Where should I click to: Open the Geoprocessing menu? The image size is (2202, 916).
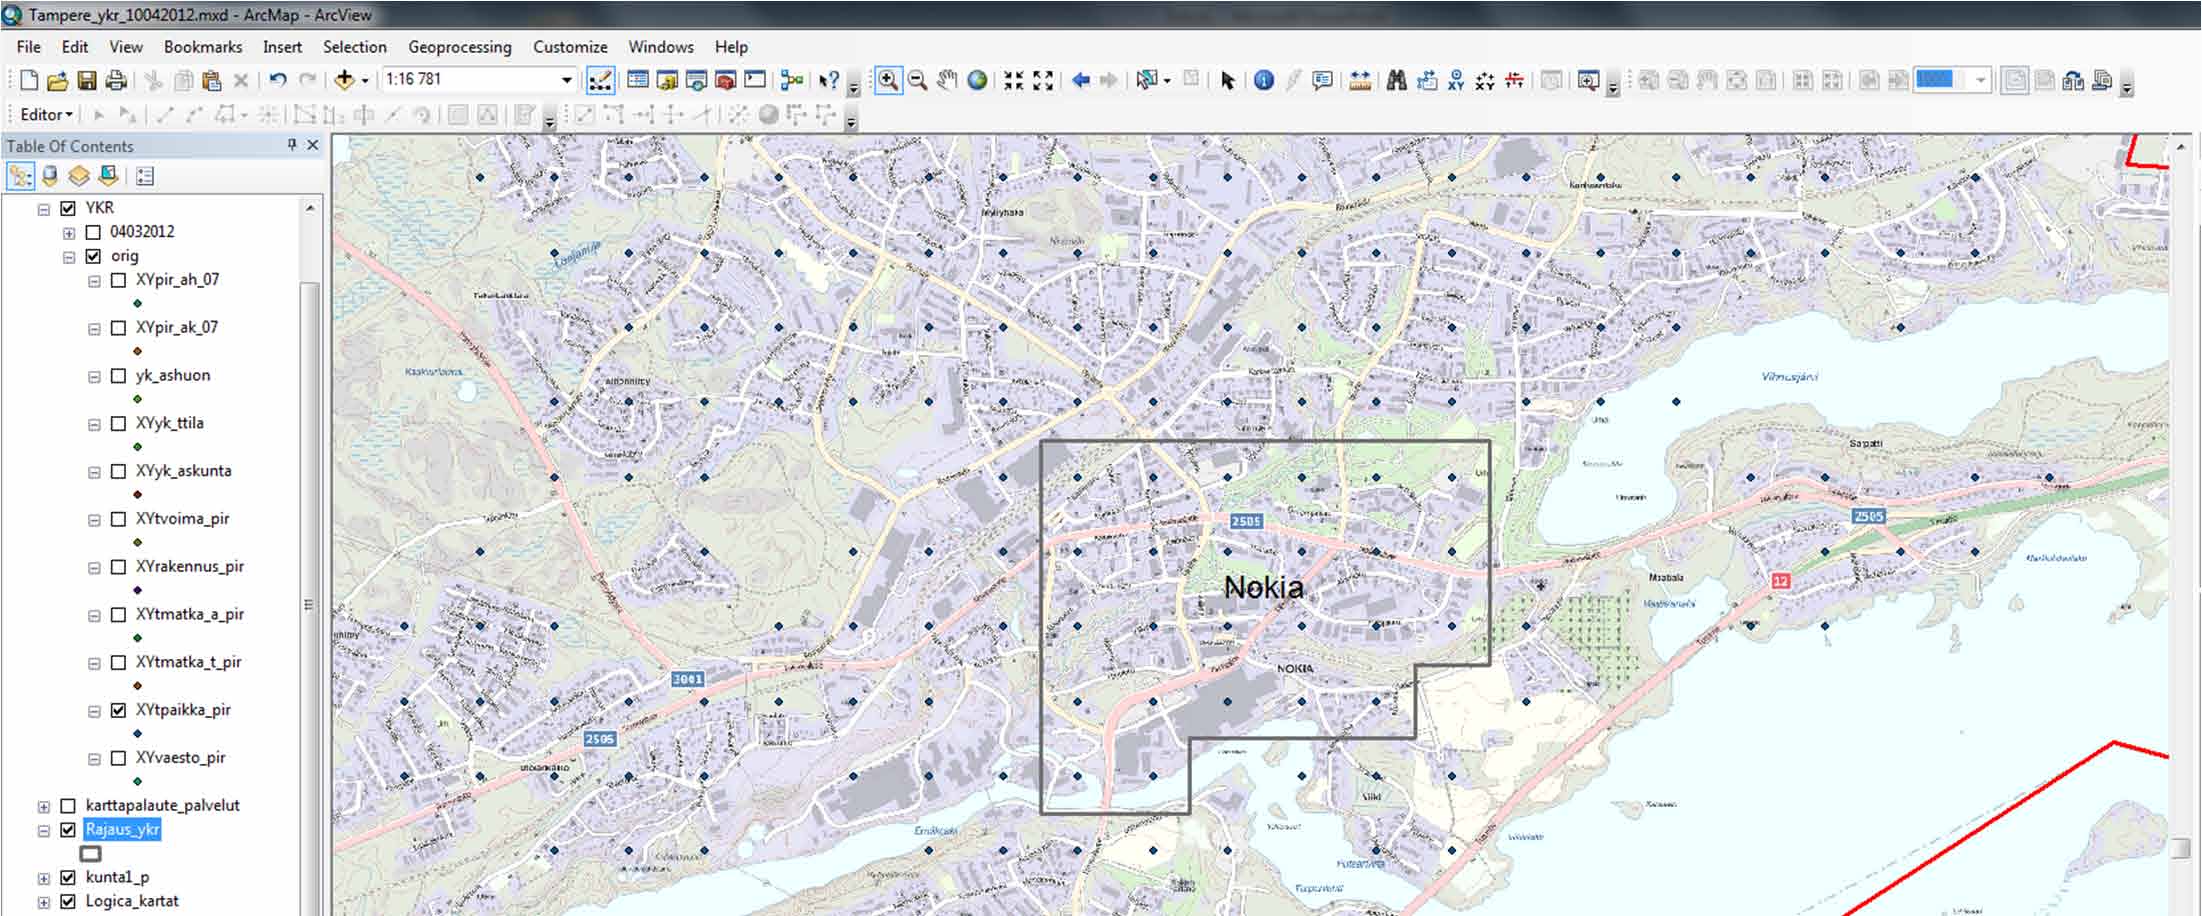tap(459, 47)
